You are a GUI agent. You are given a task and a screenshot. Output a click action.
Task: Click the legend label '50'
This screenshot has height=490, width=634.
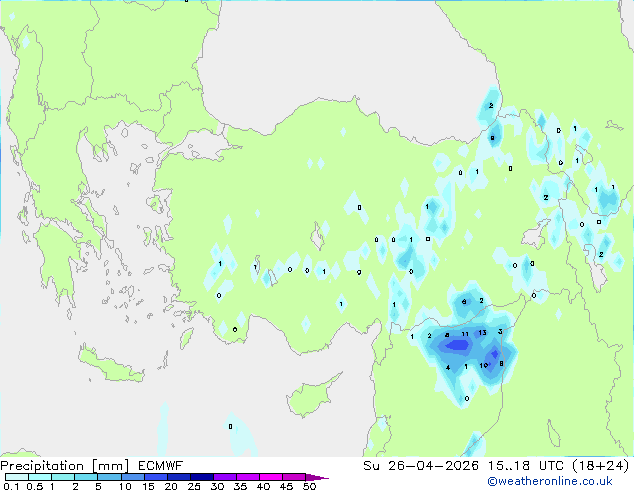click(309, 486)
